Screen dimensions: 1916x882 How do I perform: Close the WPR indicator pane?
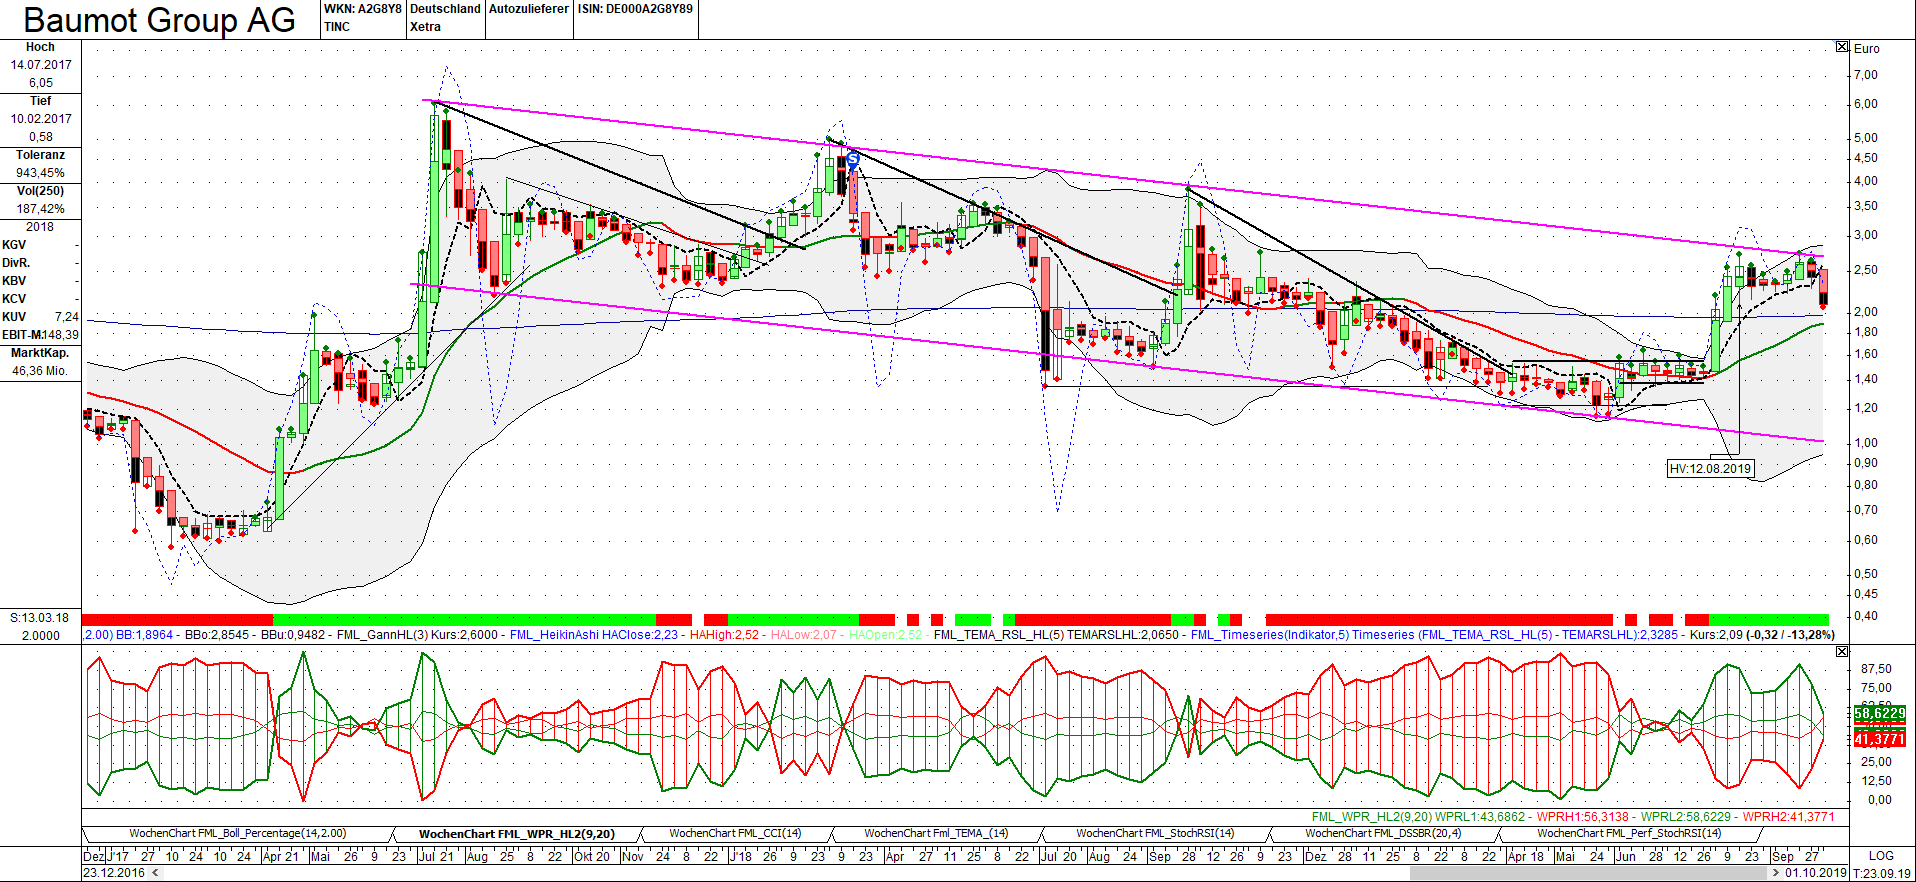tap(1842, 652)
